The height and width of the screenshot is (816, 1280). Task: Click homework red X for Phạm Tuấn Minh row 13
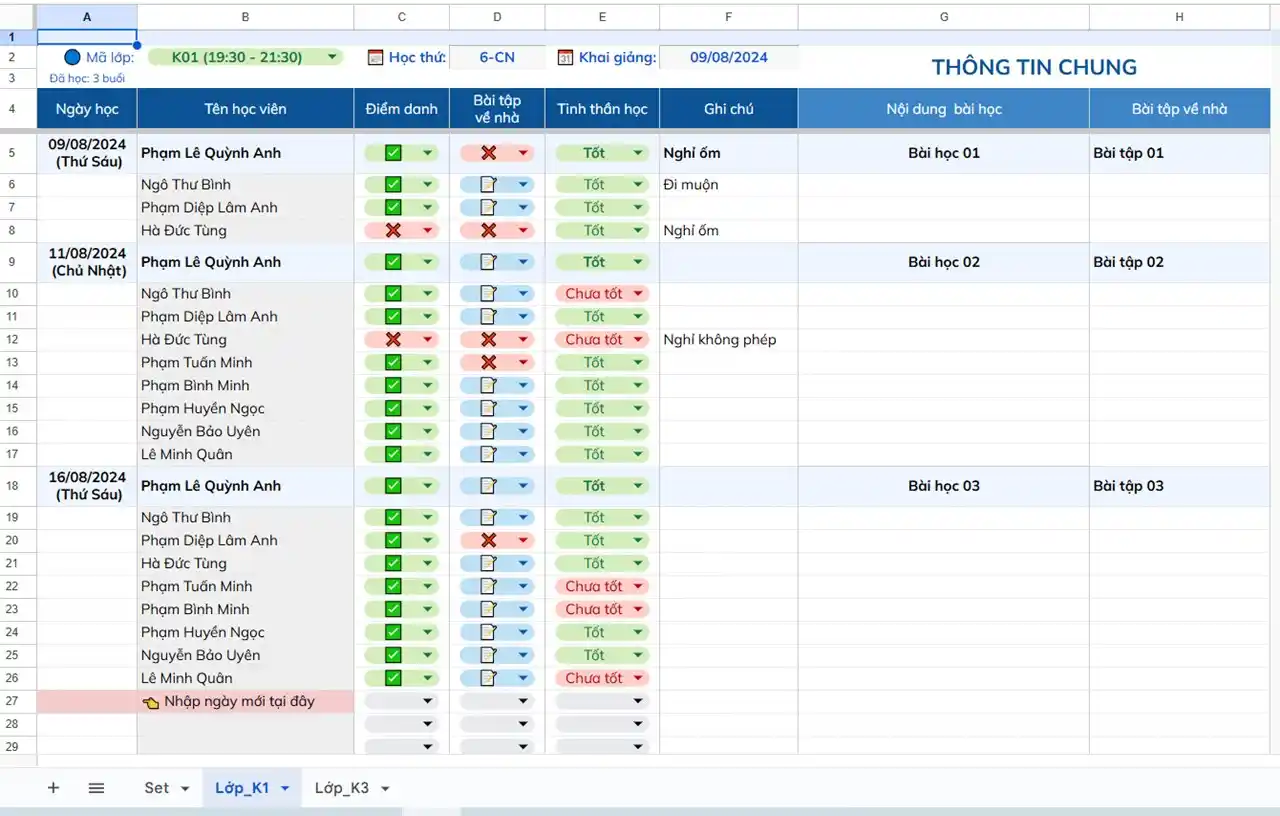point(488,362)
